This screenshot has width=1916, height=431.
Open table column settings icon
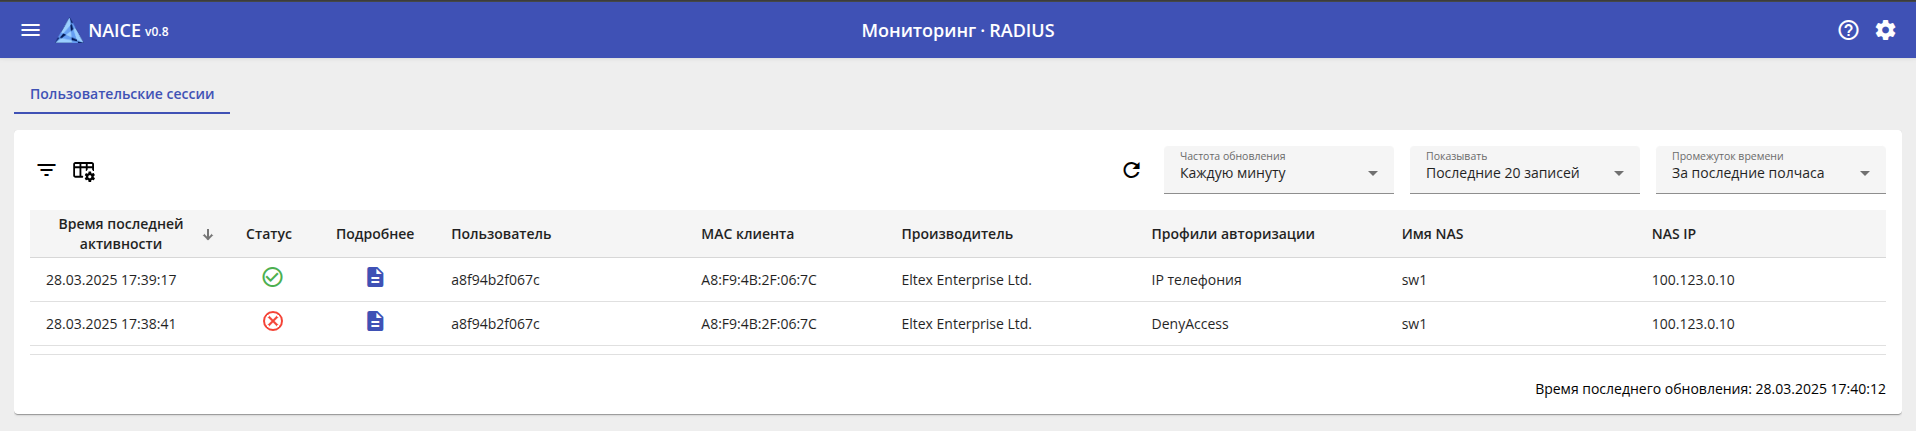(x=84, y=171)
